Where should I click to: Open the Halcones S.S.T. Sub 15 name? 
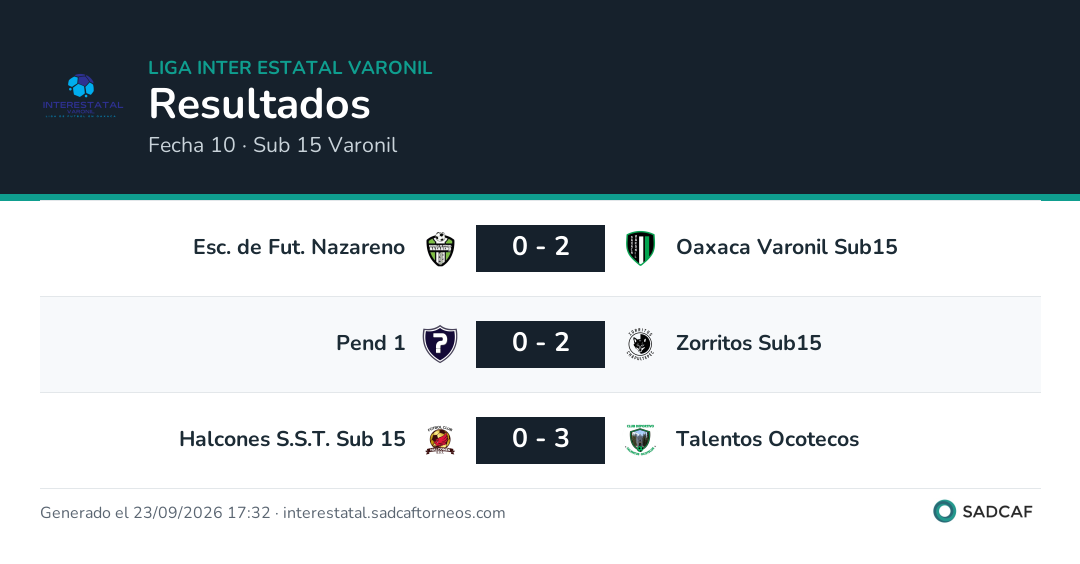[x=293, y=439]
